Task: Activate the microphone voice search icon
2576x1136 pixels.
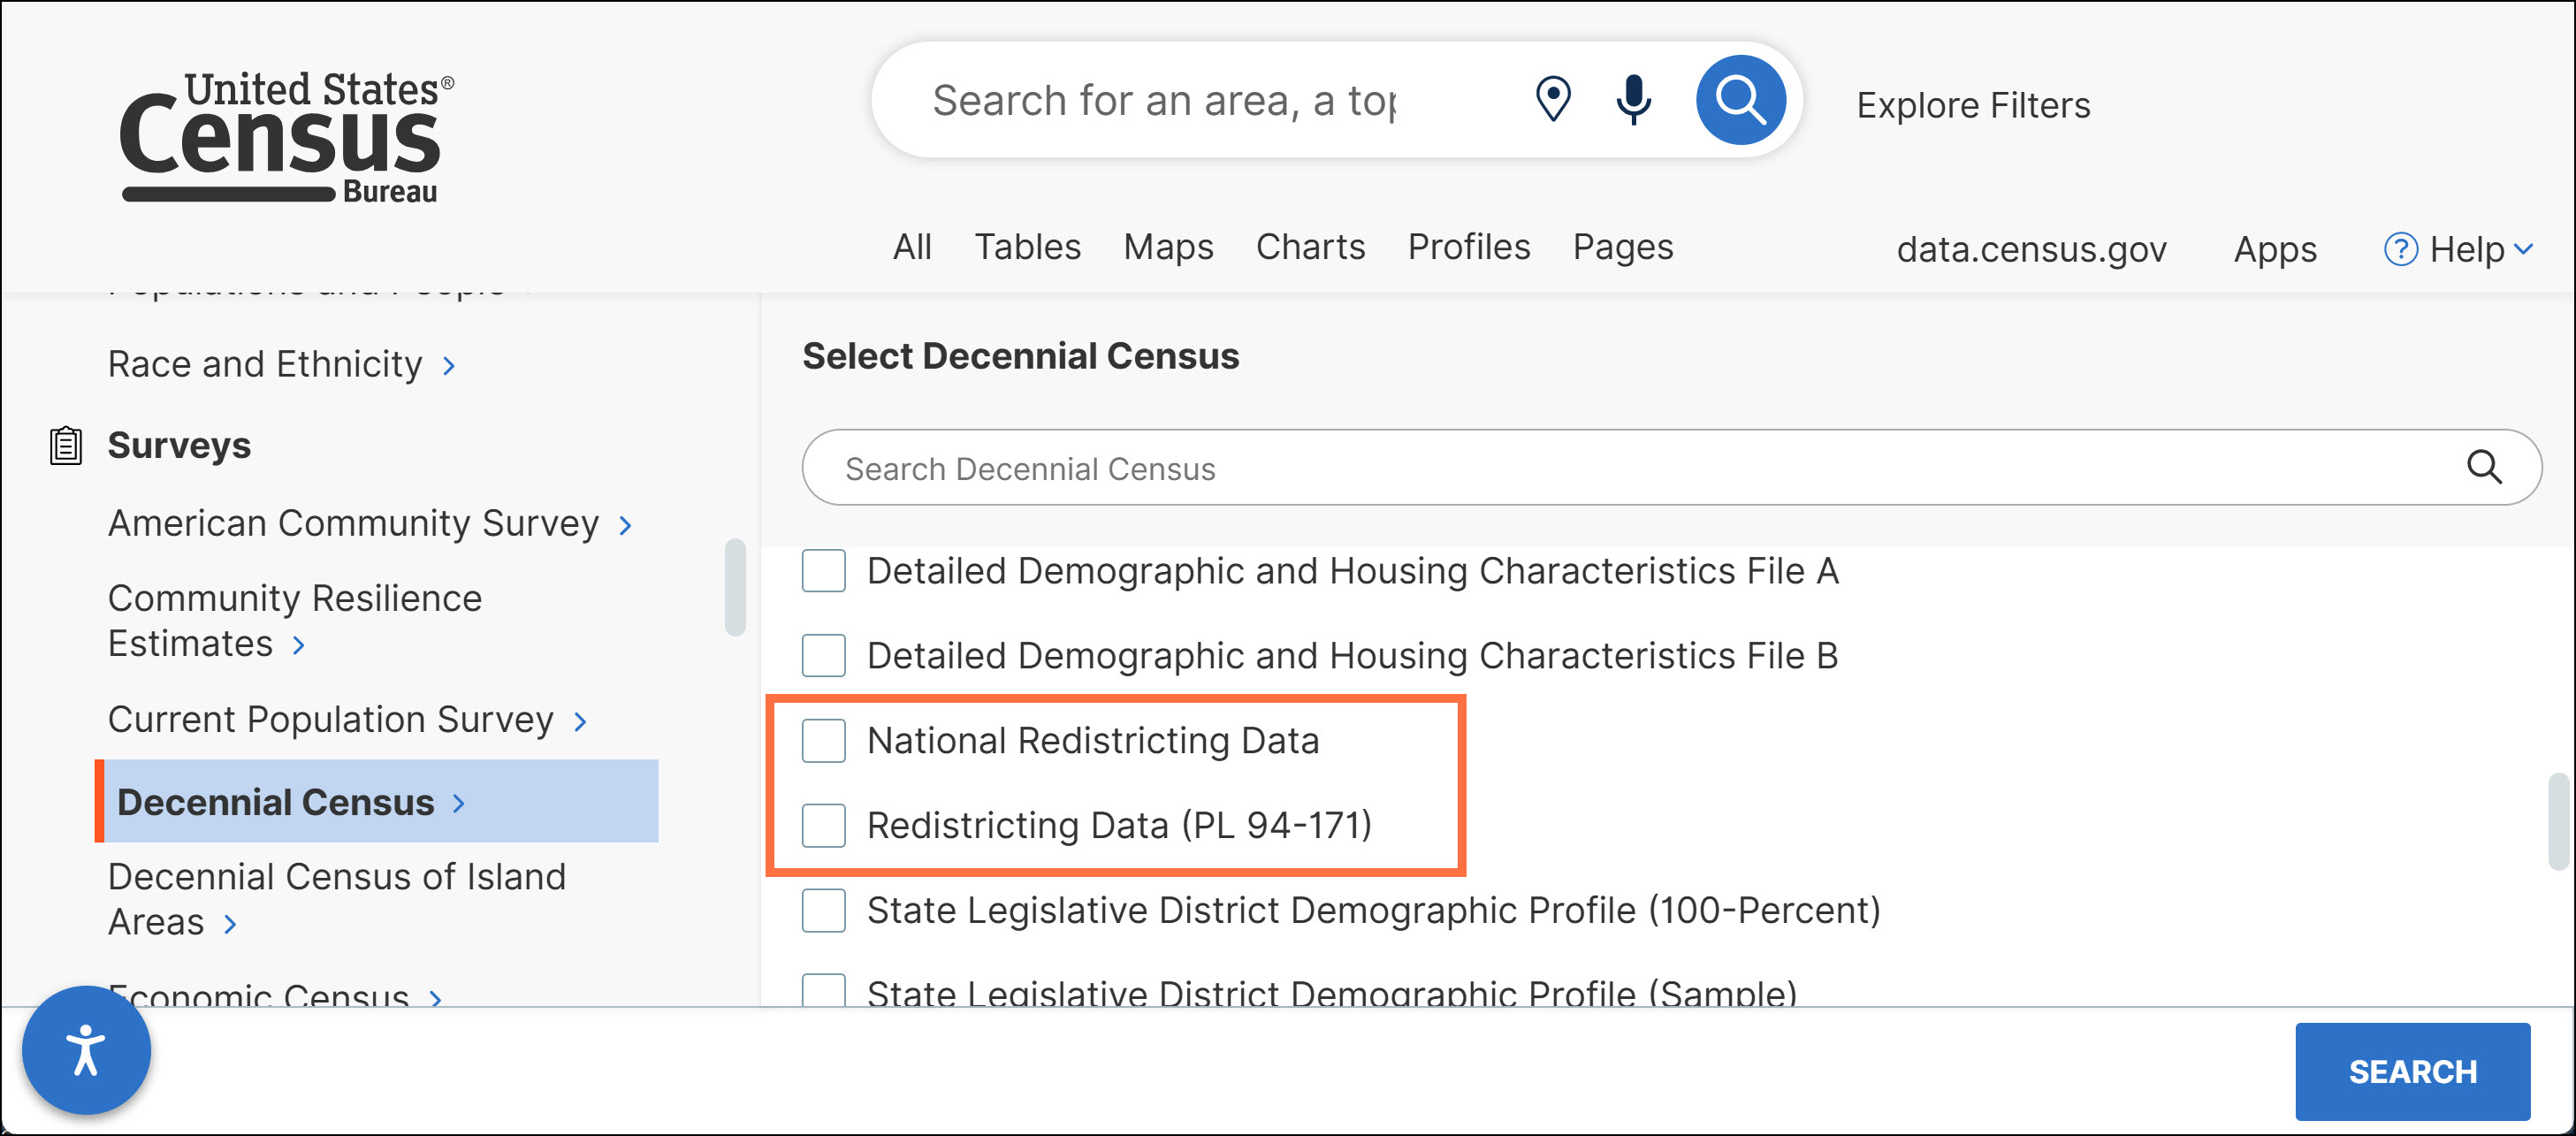Action: tap(1633, 99)
